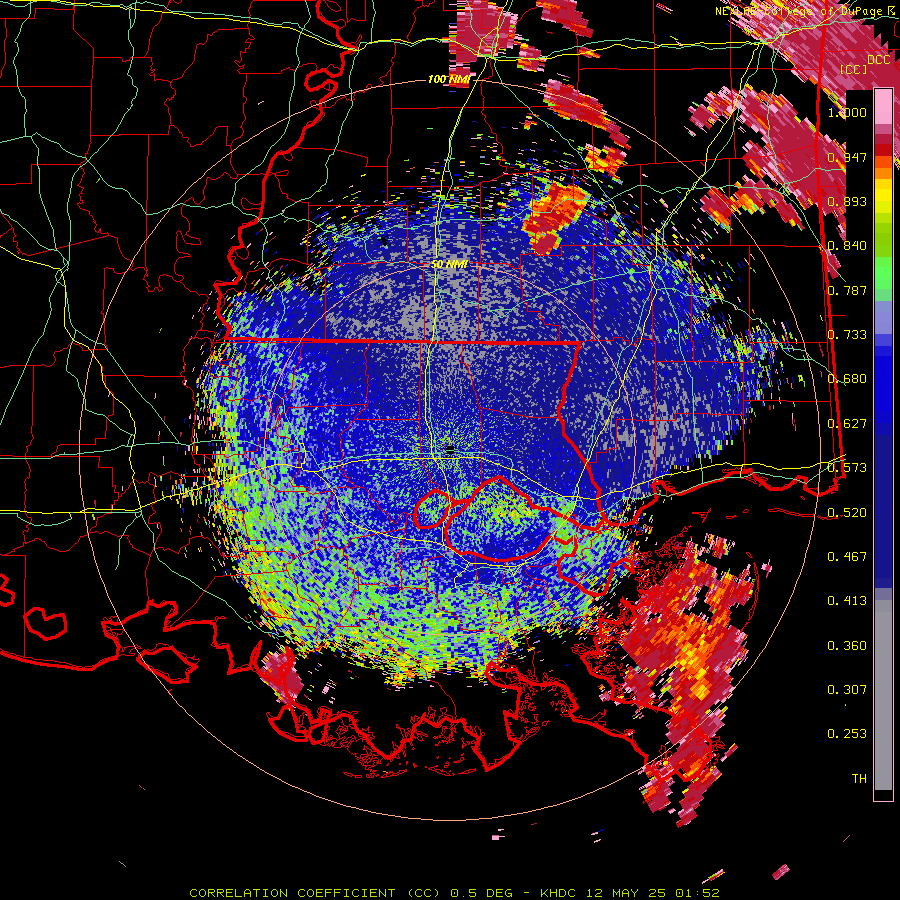Click the DCC legend title
This screenshot has height=900, width=900.
(x=878, y=60)
